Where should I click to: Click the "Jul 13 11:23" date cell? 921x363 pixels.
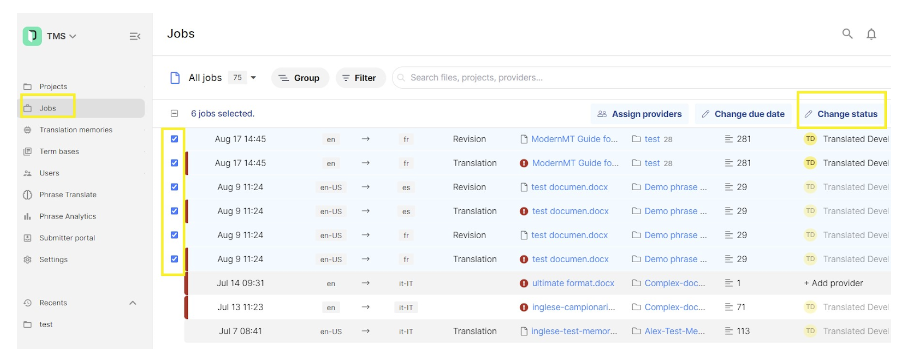click(x=240, y=307)
